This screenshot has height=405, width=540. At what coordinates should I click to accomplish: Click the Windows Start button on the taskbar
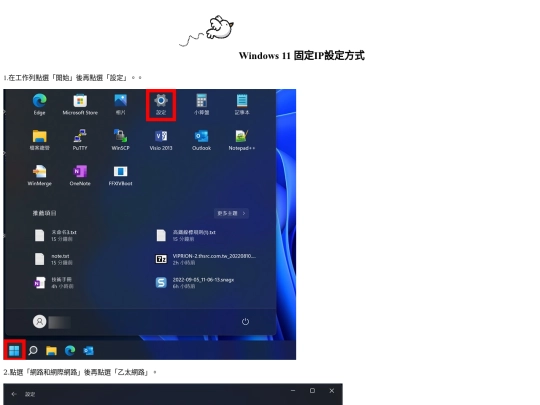14,351
